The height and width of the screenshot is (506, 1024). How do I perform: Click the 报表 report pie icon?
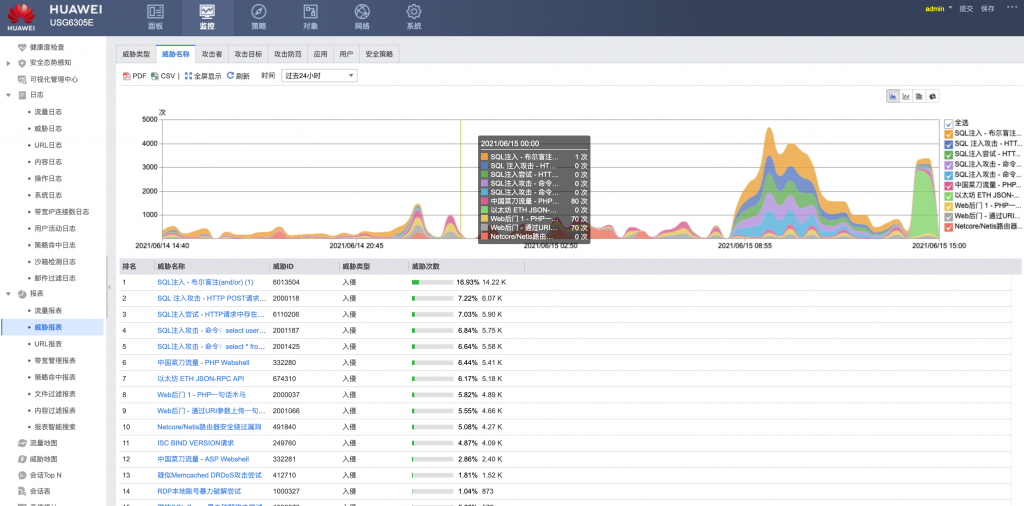pos(22,294)
